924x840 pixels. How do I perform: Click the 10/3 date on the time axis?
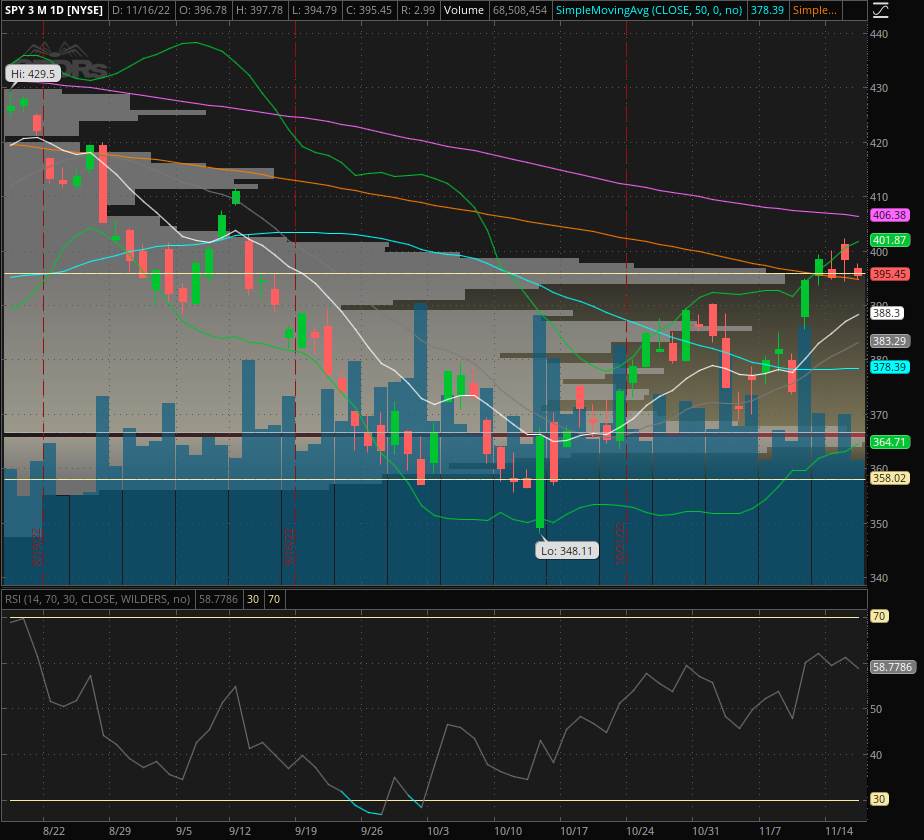pyautogui.click(x=438, y=831)
